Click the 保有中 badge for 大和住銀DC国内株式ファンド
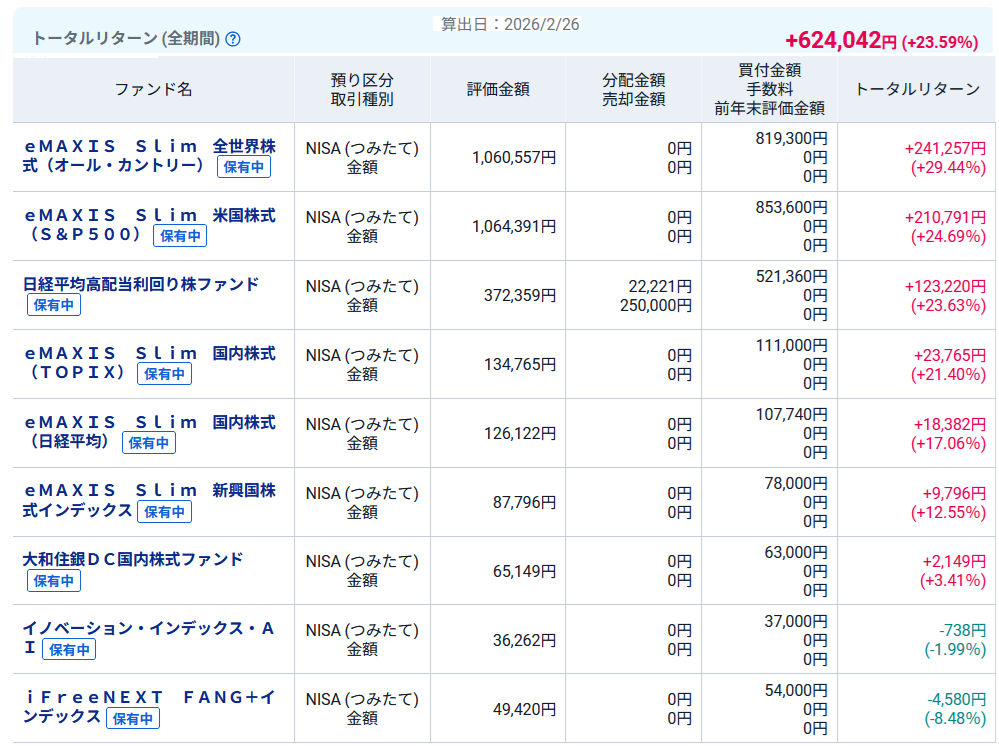 point(54,581)
